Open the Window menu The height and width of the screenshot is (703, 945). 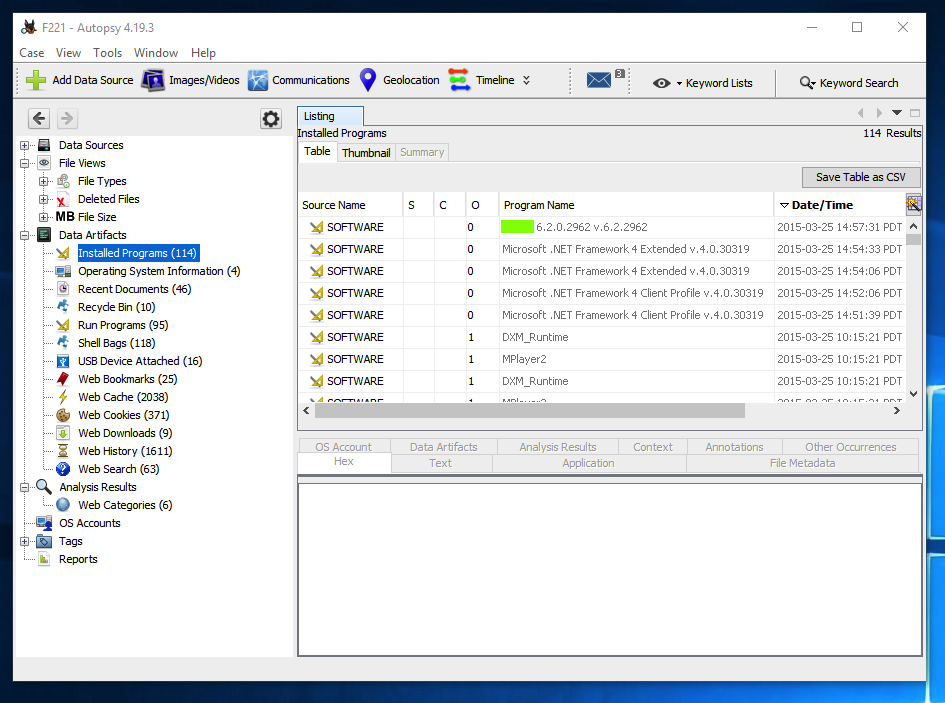pyautogui.click(x=155, y=53)
